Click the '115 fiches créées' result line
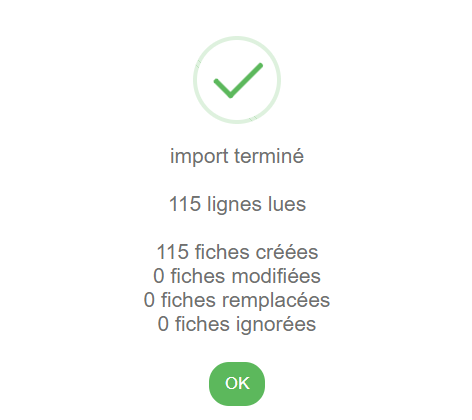The width and height of the screenshot is (472, 420). click(x=237, y=252)
